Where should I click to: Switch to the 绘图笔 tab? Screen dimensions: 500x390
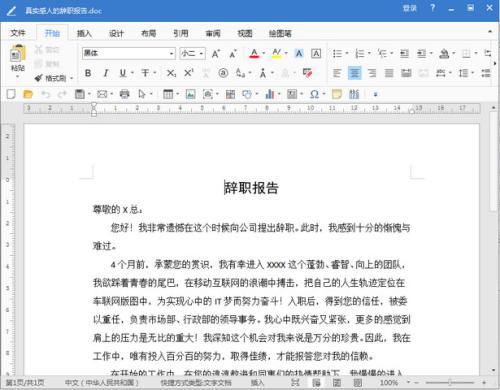click(x=280, y=33)
